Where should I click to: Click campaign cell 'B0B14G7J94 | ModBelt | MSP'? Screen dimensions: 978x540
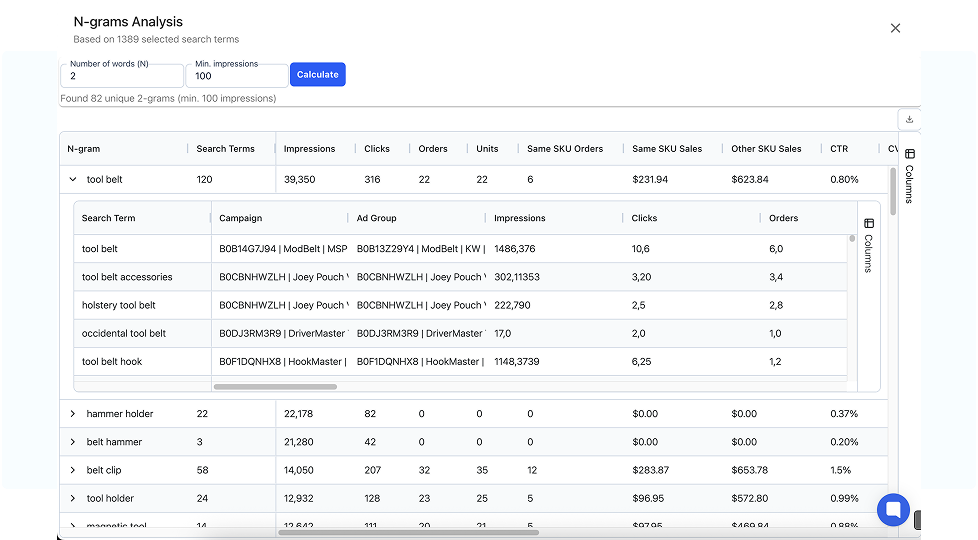(283, 249)
